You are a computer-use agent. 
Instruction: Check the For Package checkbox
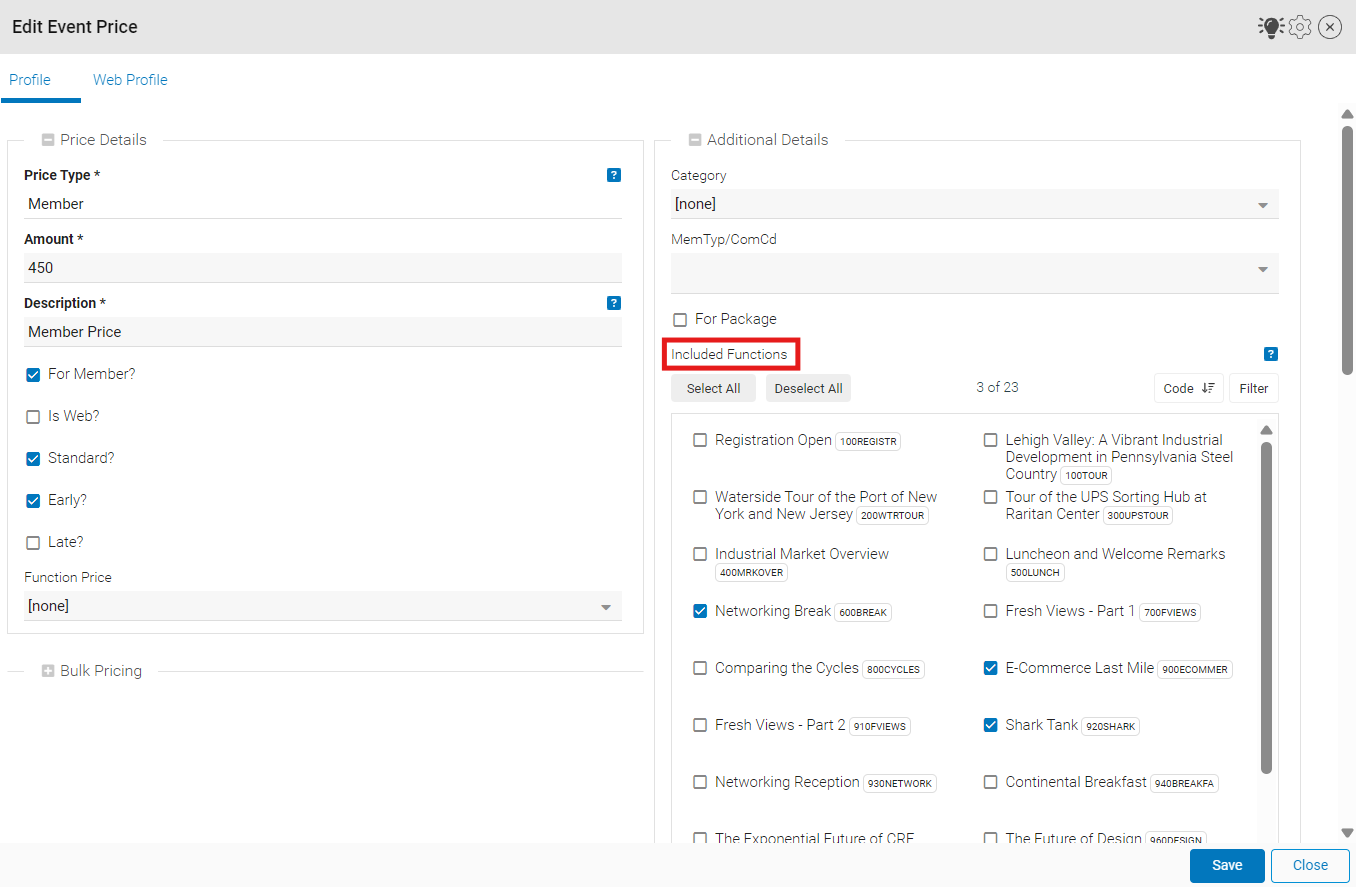[680, 320]
